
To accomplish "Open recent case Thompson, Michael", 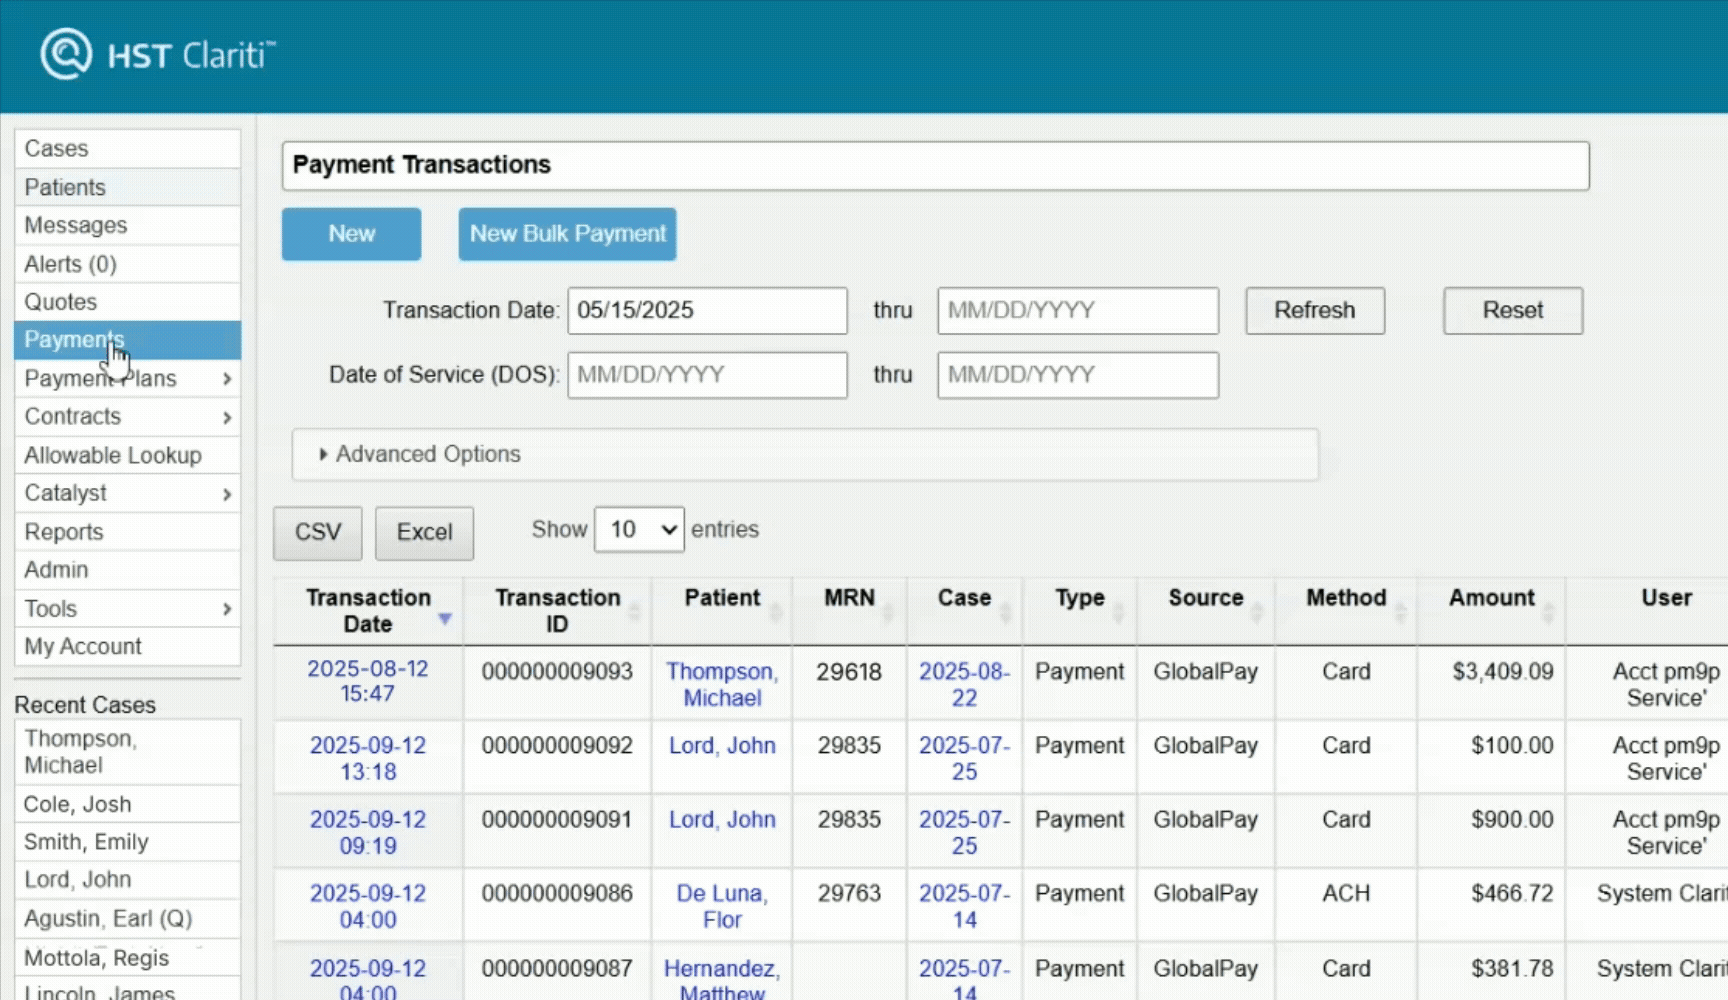I will pyautogui.click(x=127, y=752).
